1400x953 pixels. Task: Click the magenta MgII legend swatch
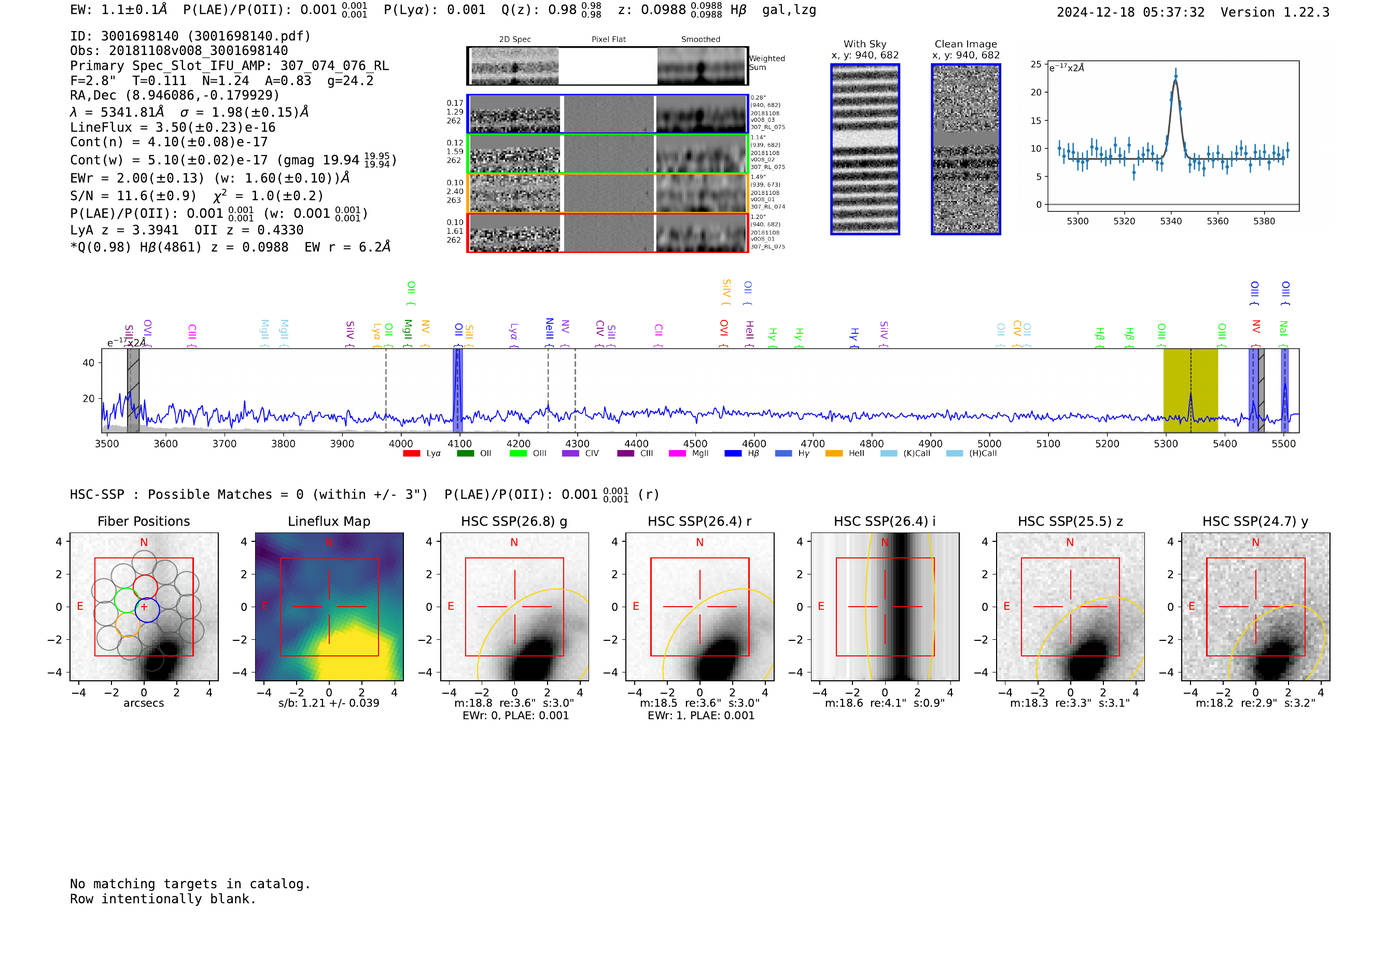[x=678, y=454]
